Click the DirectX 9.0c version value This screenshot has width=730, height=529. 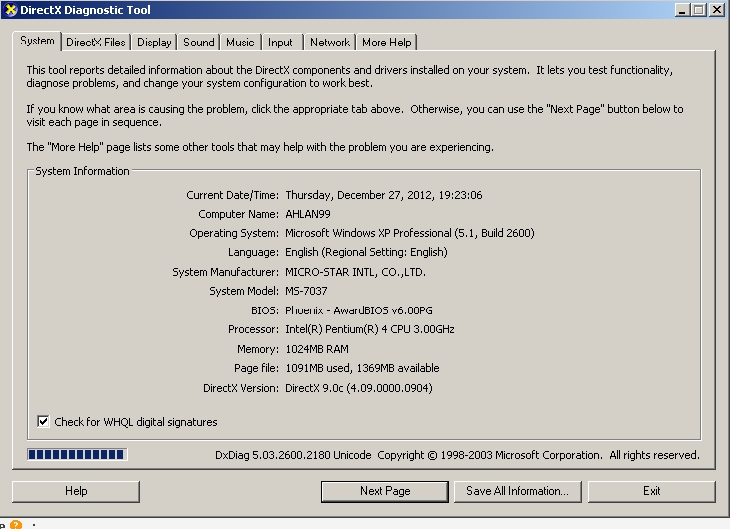(358, 388)
